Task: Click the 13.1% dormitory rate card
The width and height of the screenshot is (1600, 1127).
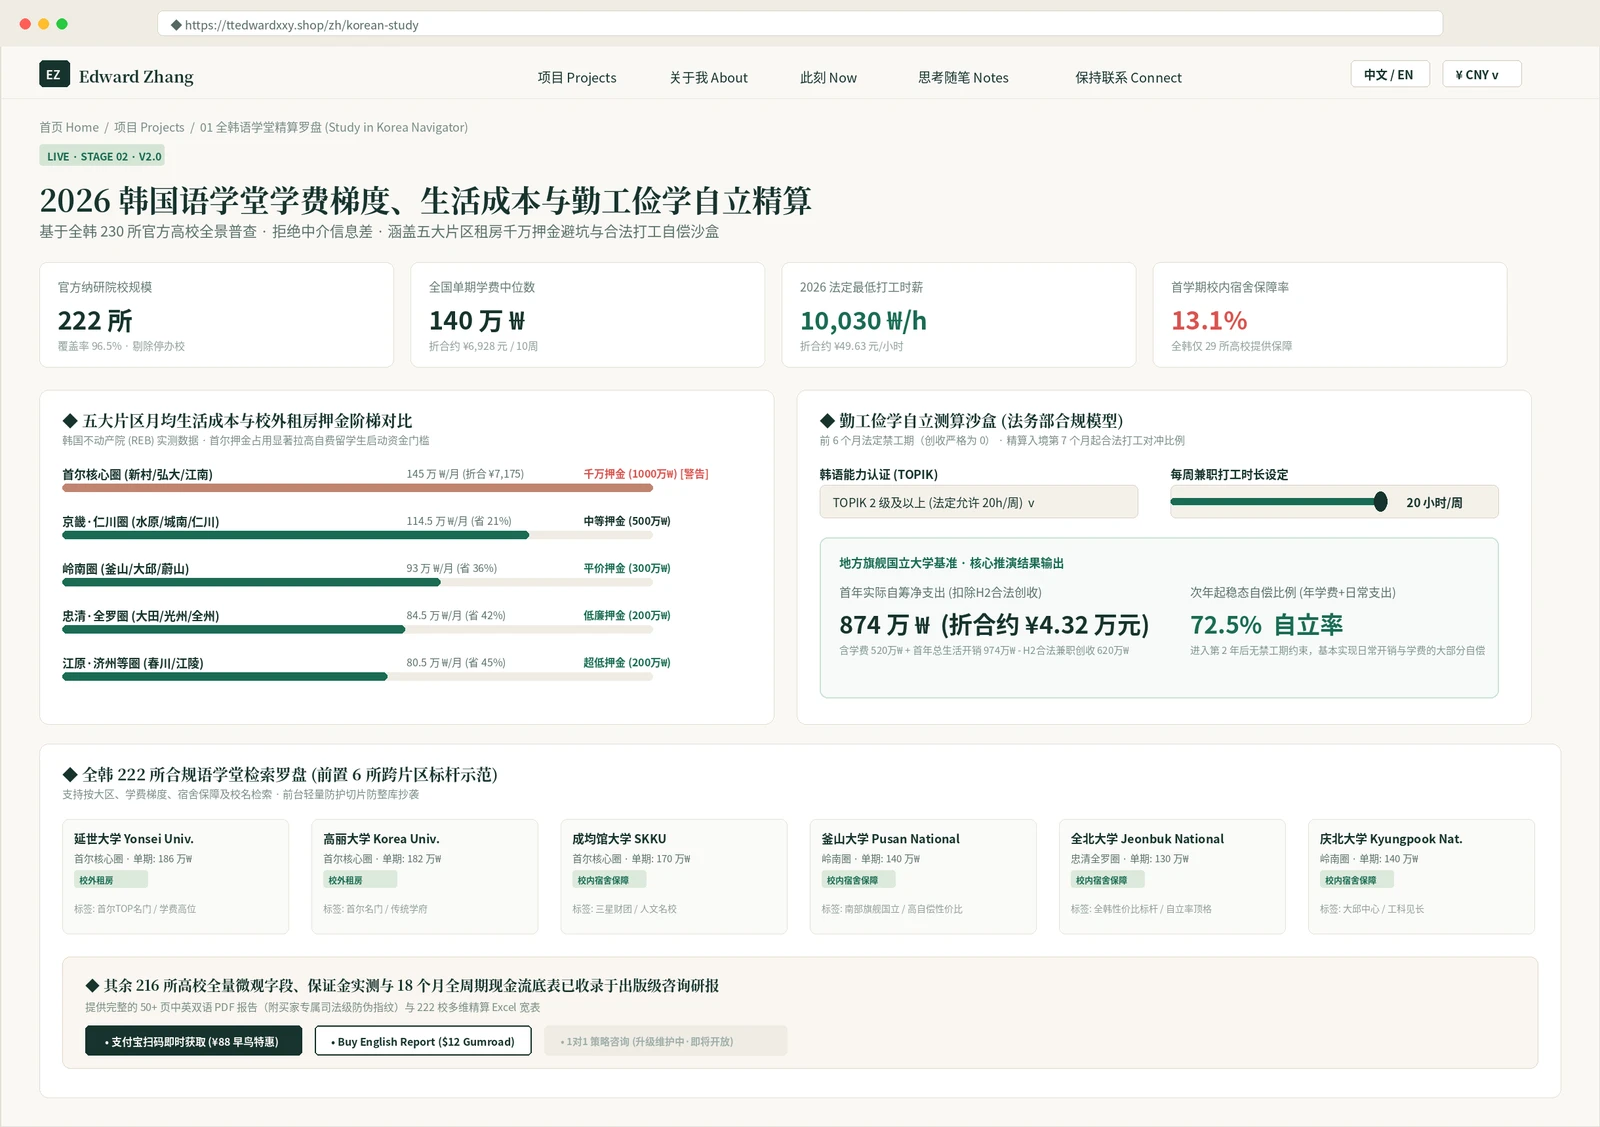Action: (1330, 315)
